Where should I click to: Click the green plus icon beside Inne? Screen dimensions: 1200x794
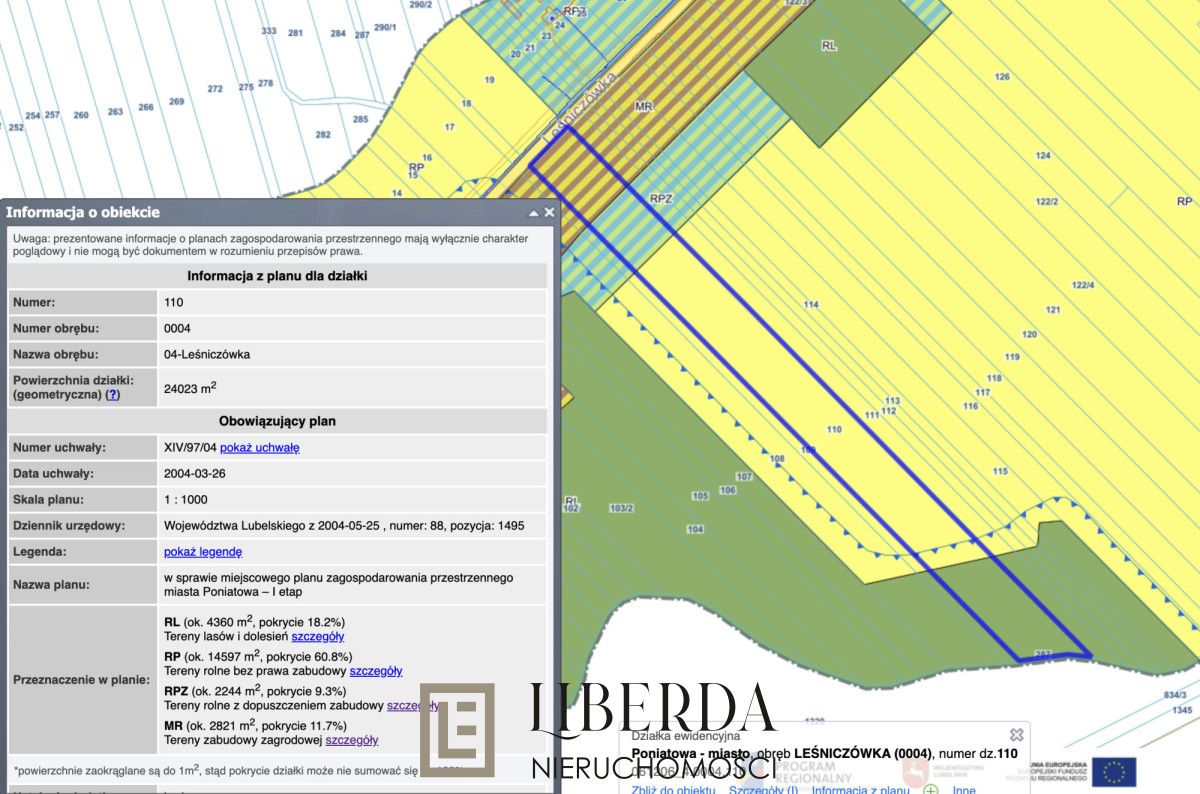point(931,791)
